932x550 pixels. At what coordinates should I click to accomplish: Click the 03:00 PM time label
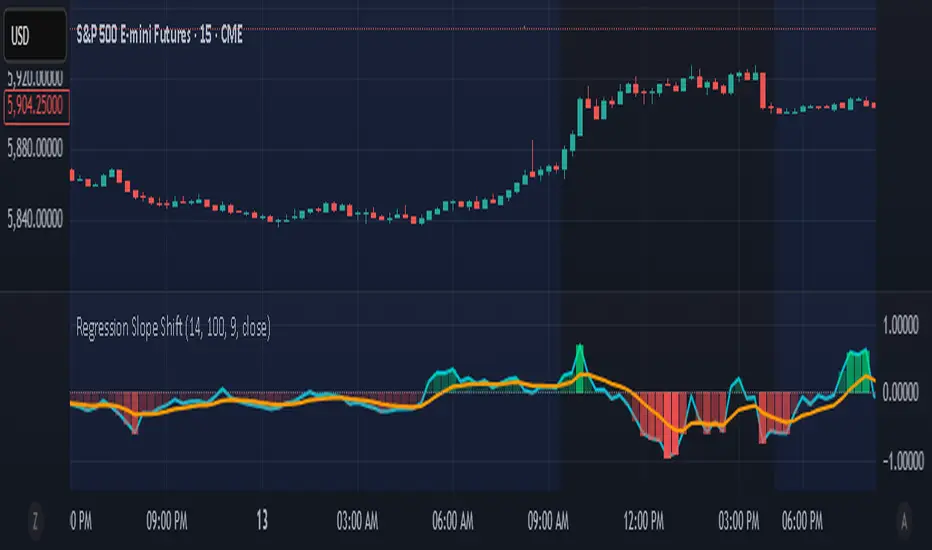coord(738,520)
